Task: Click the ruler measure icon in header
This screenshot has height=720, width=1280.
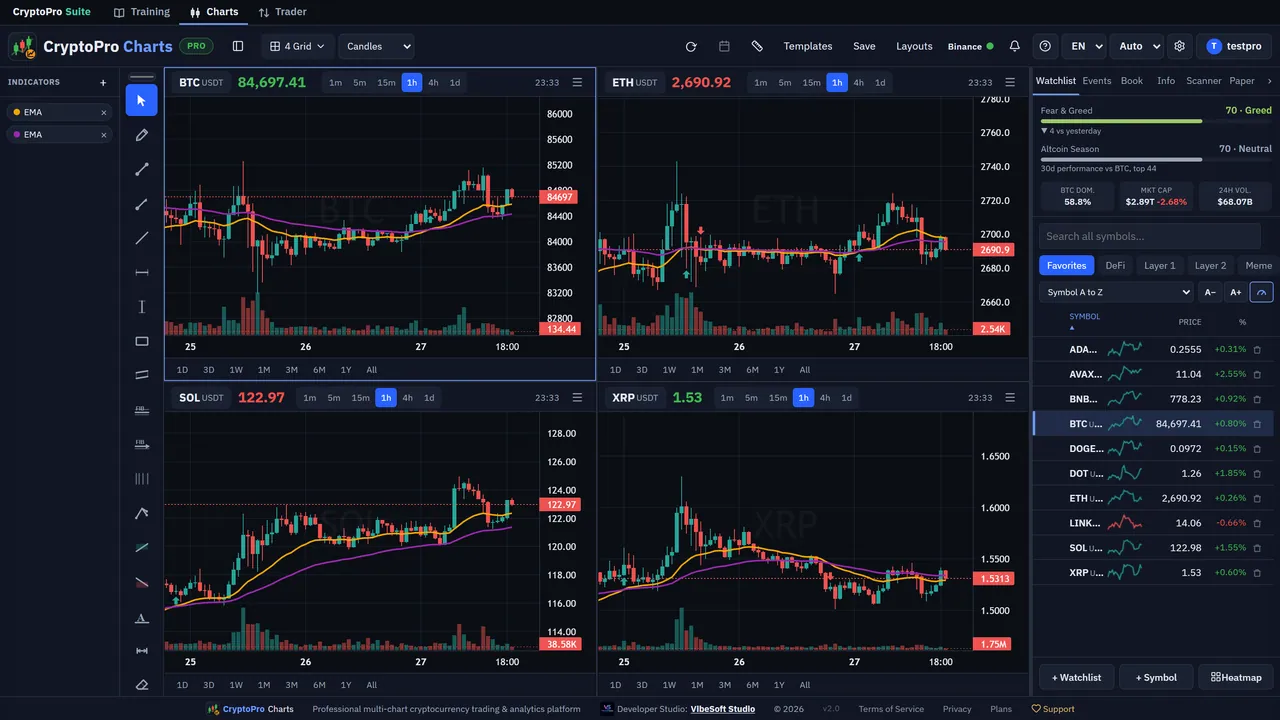Action: (x=757, y=46)
